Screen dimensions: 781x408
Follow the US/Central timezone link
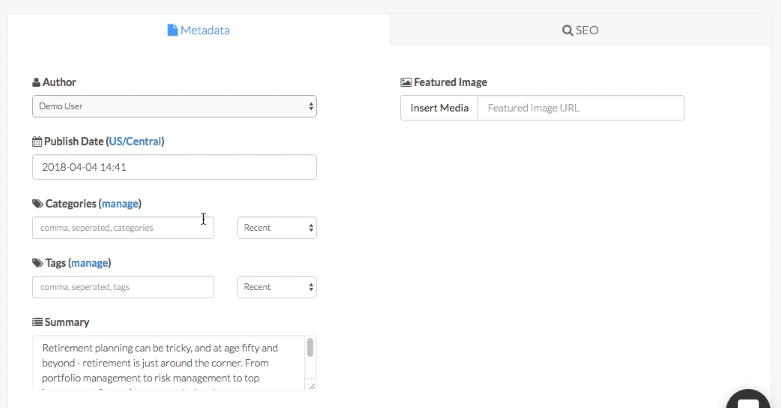tap(135, 141)
